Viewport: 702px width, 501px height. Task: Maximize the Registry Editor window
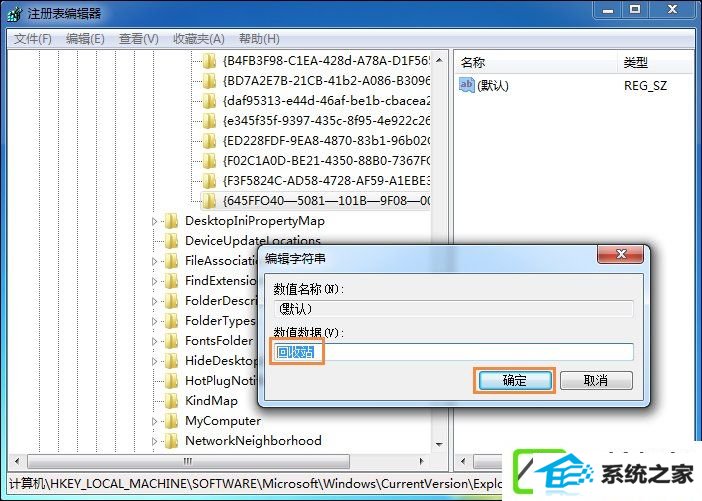point(635,9)
